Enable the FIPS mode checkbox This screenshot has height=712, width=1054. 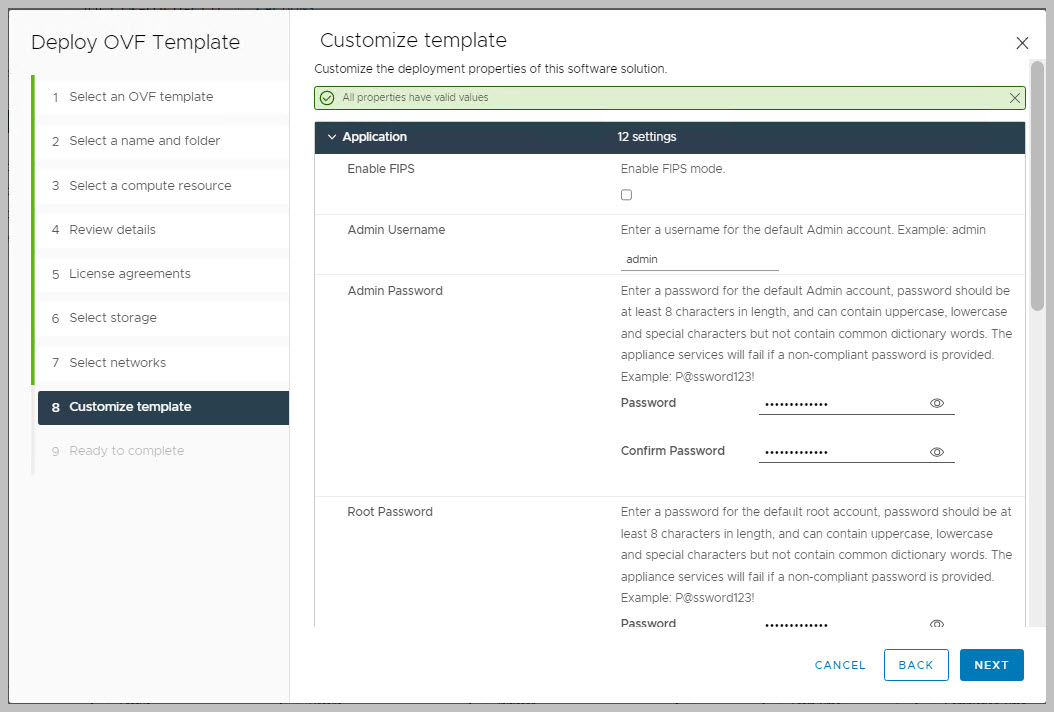coord(626,195)
